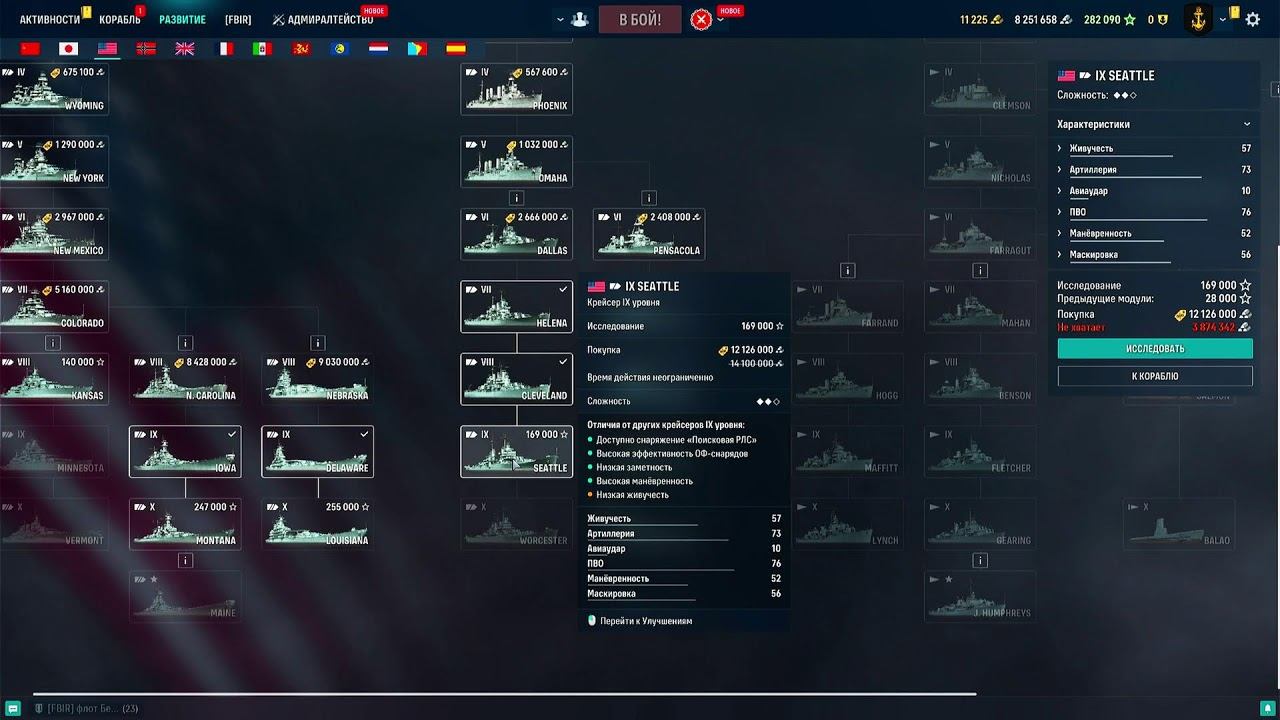Select the Worcester ship card
The image size is (1280, 720).
[x=517, y=523]
